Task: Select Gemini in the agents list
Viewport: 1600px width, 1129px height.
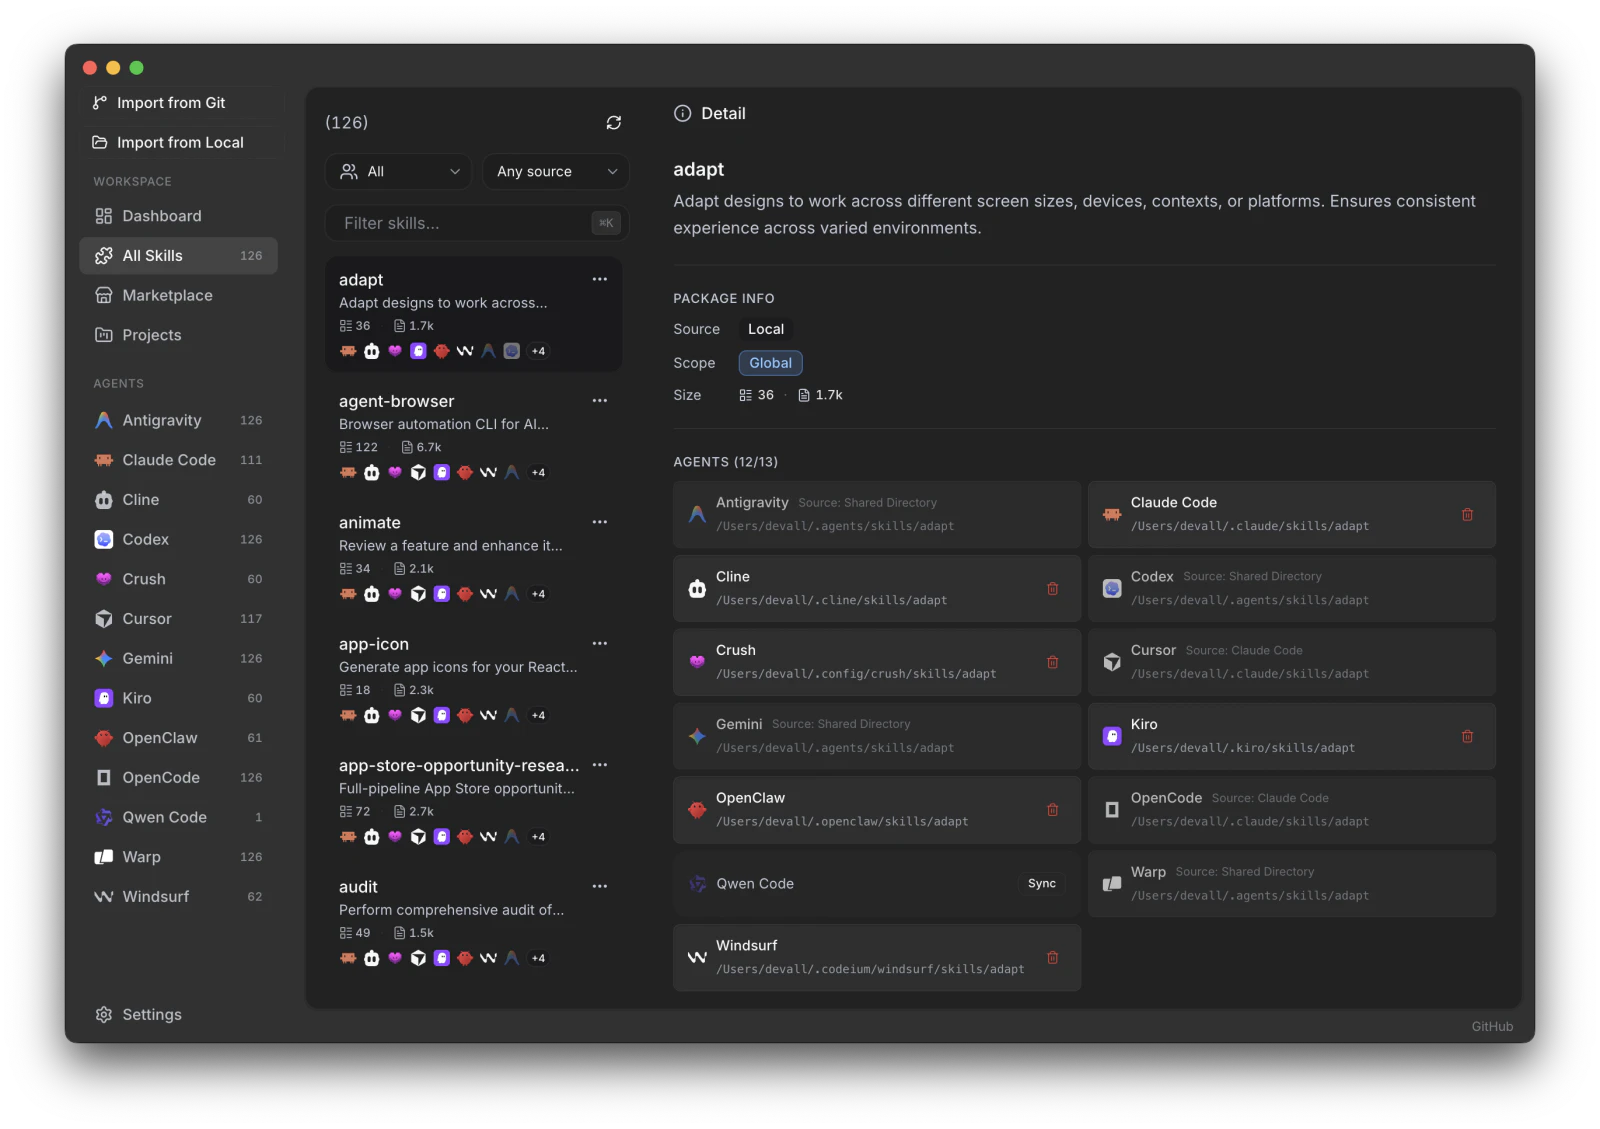Action: click(178, 658)
